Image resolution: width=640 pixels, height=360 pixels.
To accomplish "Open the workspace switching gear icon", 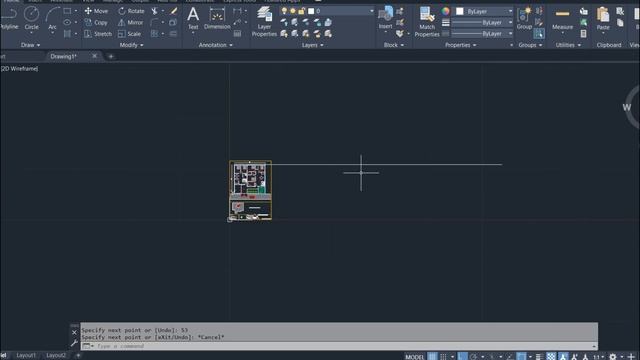I will [x=612, y=357].
